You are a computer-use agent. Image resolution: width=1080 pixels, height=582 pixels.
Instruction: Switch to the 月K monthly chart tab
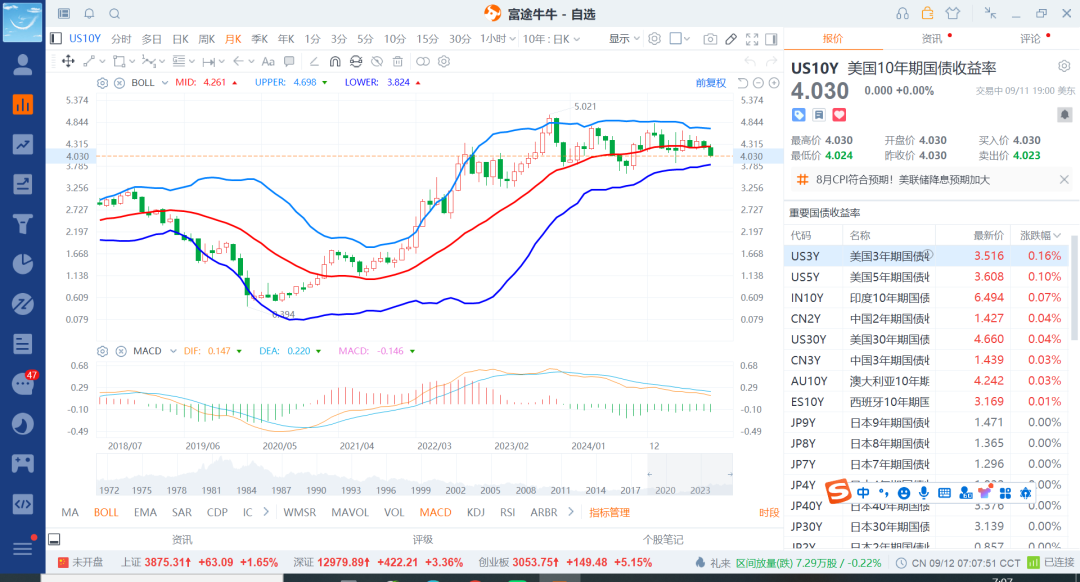pos(233,39)
